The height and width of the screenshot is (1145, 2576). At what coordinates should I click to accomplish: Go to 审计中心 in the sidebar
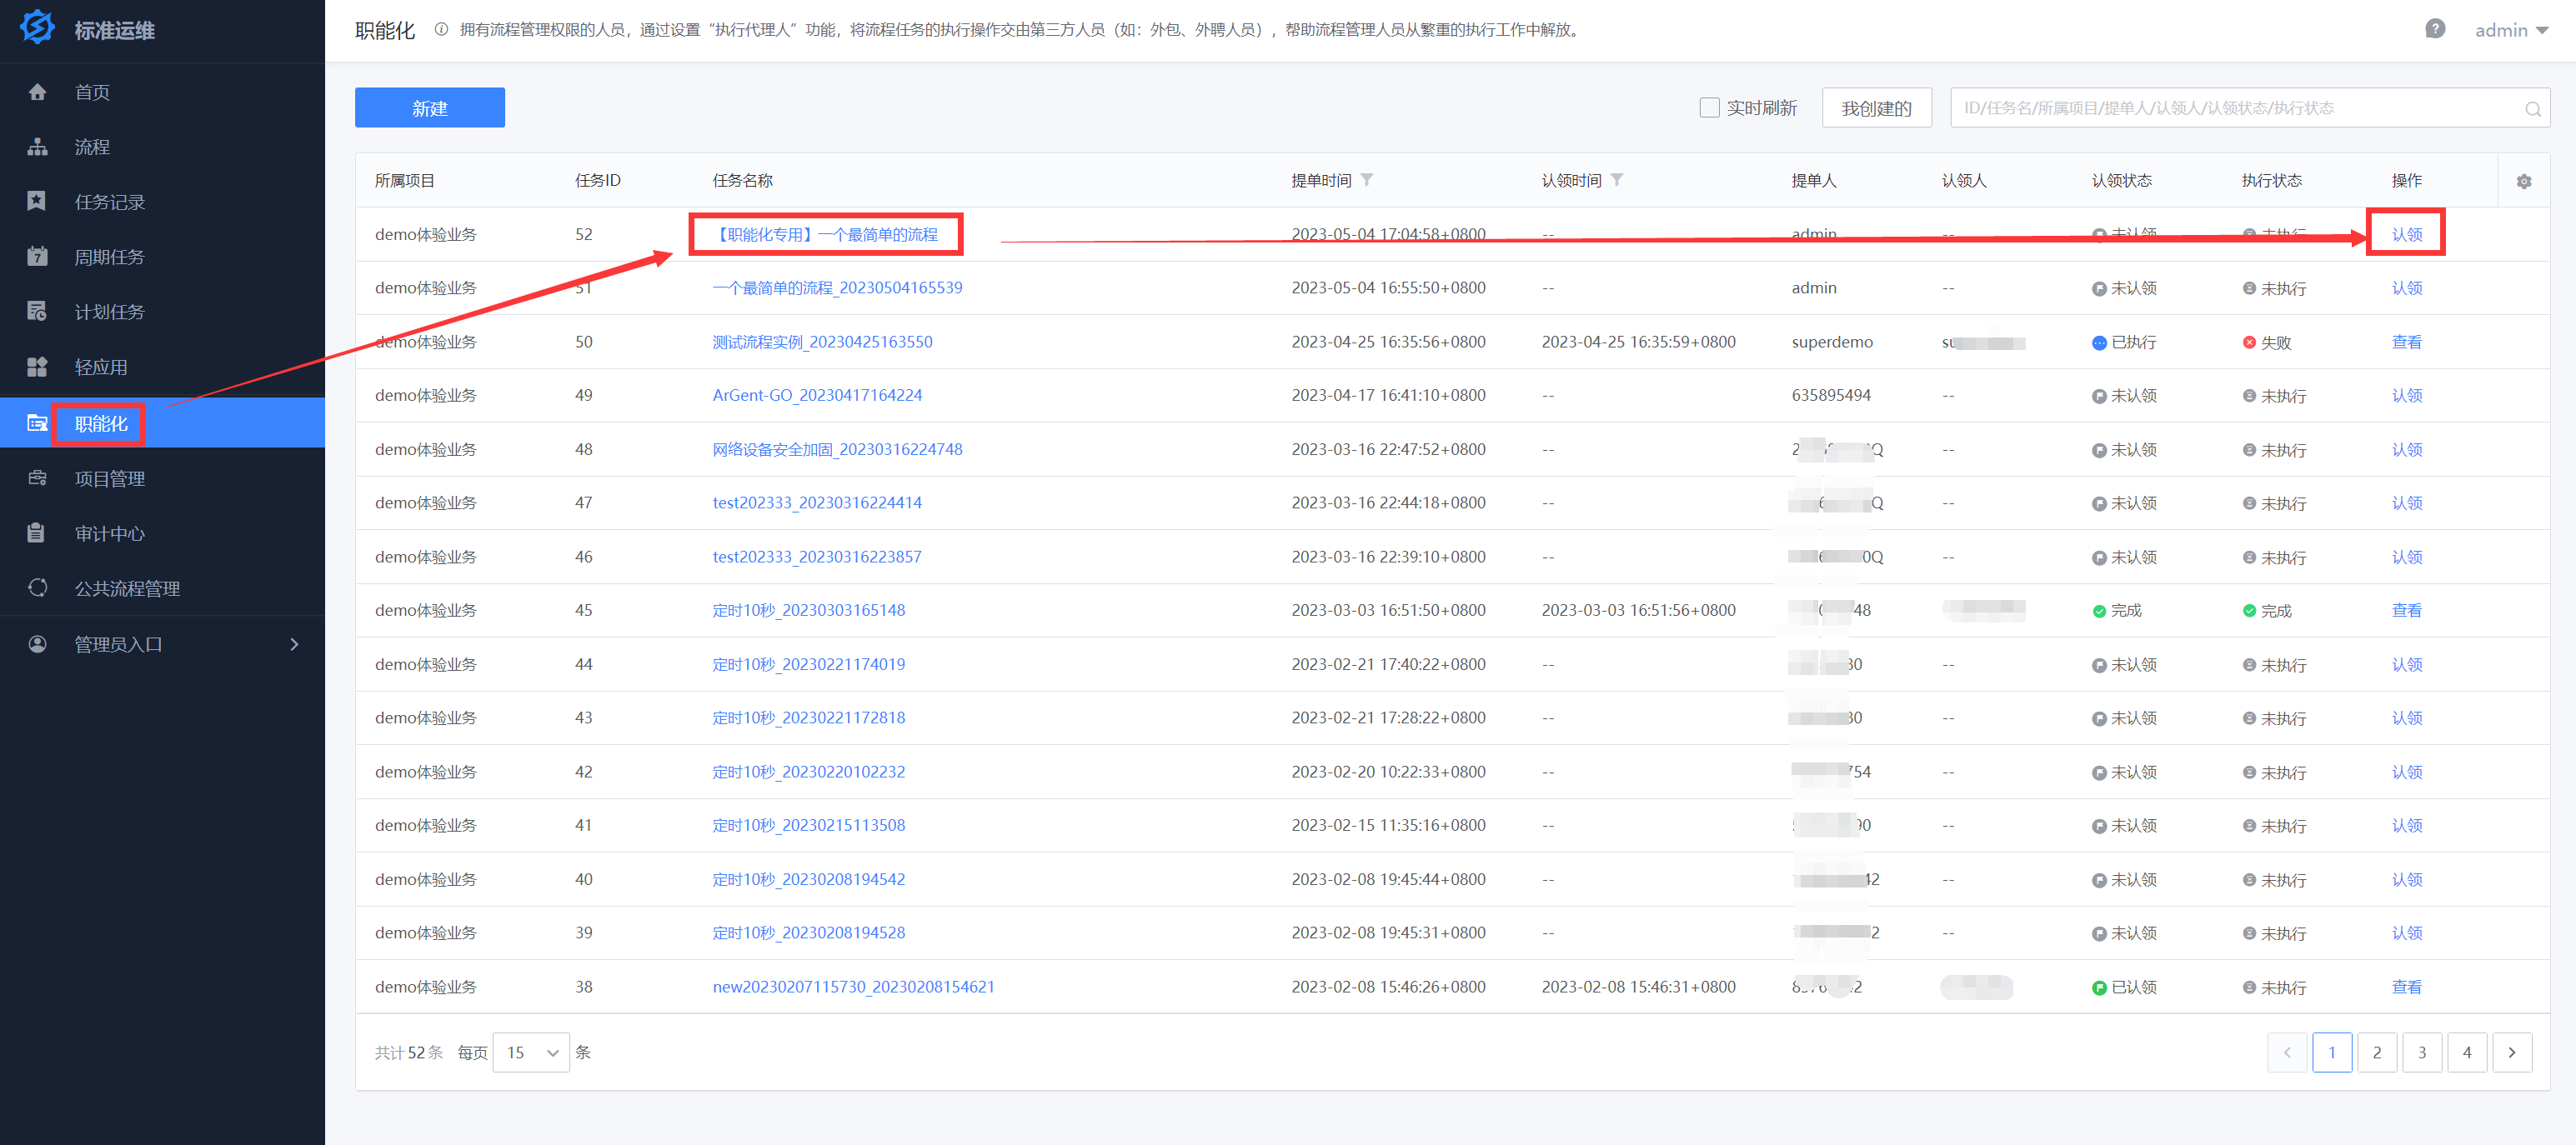pos(110,533)
